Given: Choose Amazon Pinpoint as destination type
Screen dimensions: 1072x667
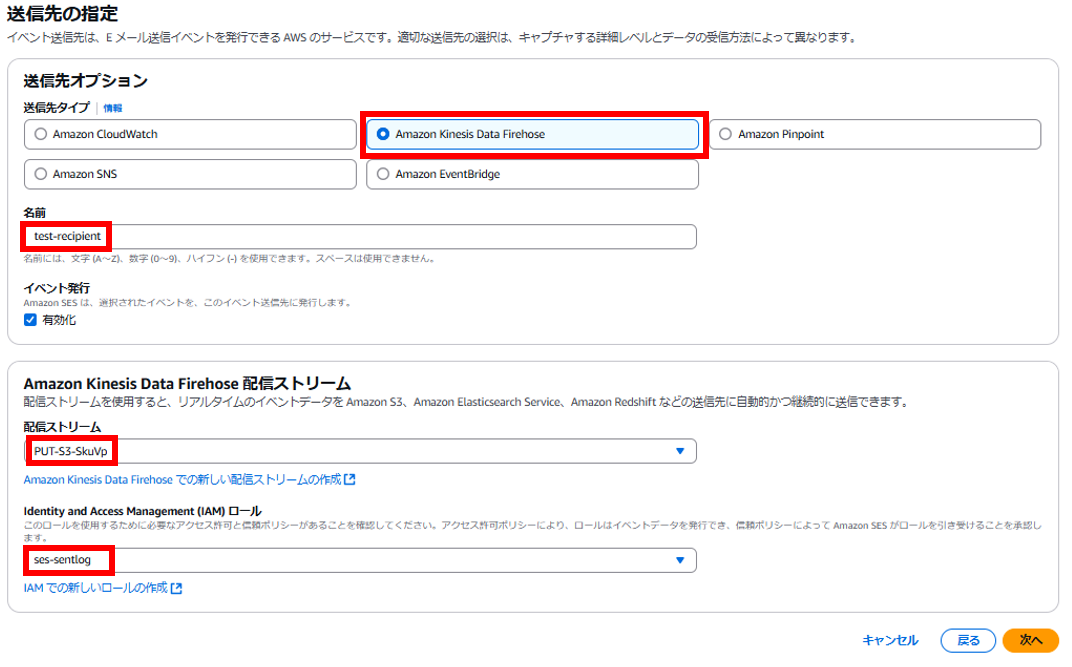Looking at the screenshot, I should (726, 134).
